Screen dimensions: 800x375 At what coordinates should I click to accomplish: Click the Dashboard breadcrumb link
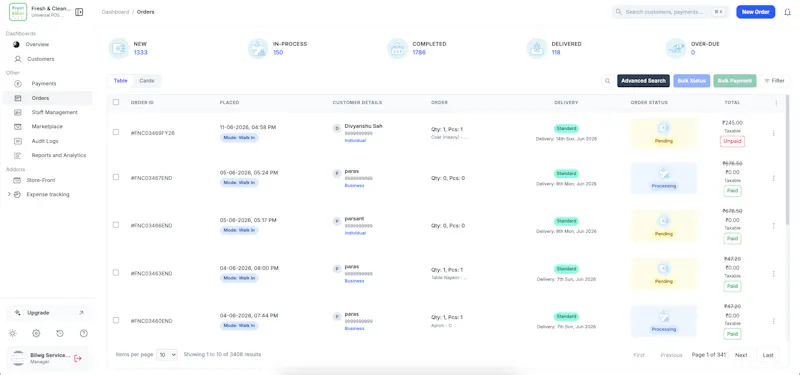115,12
